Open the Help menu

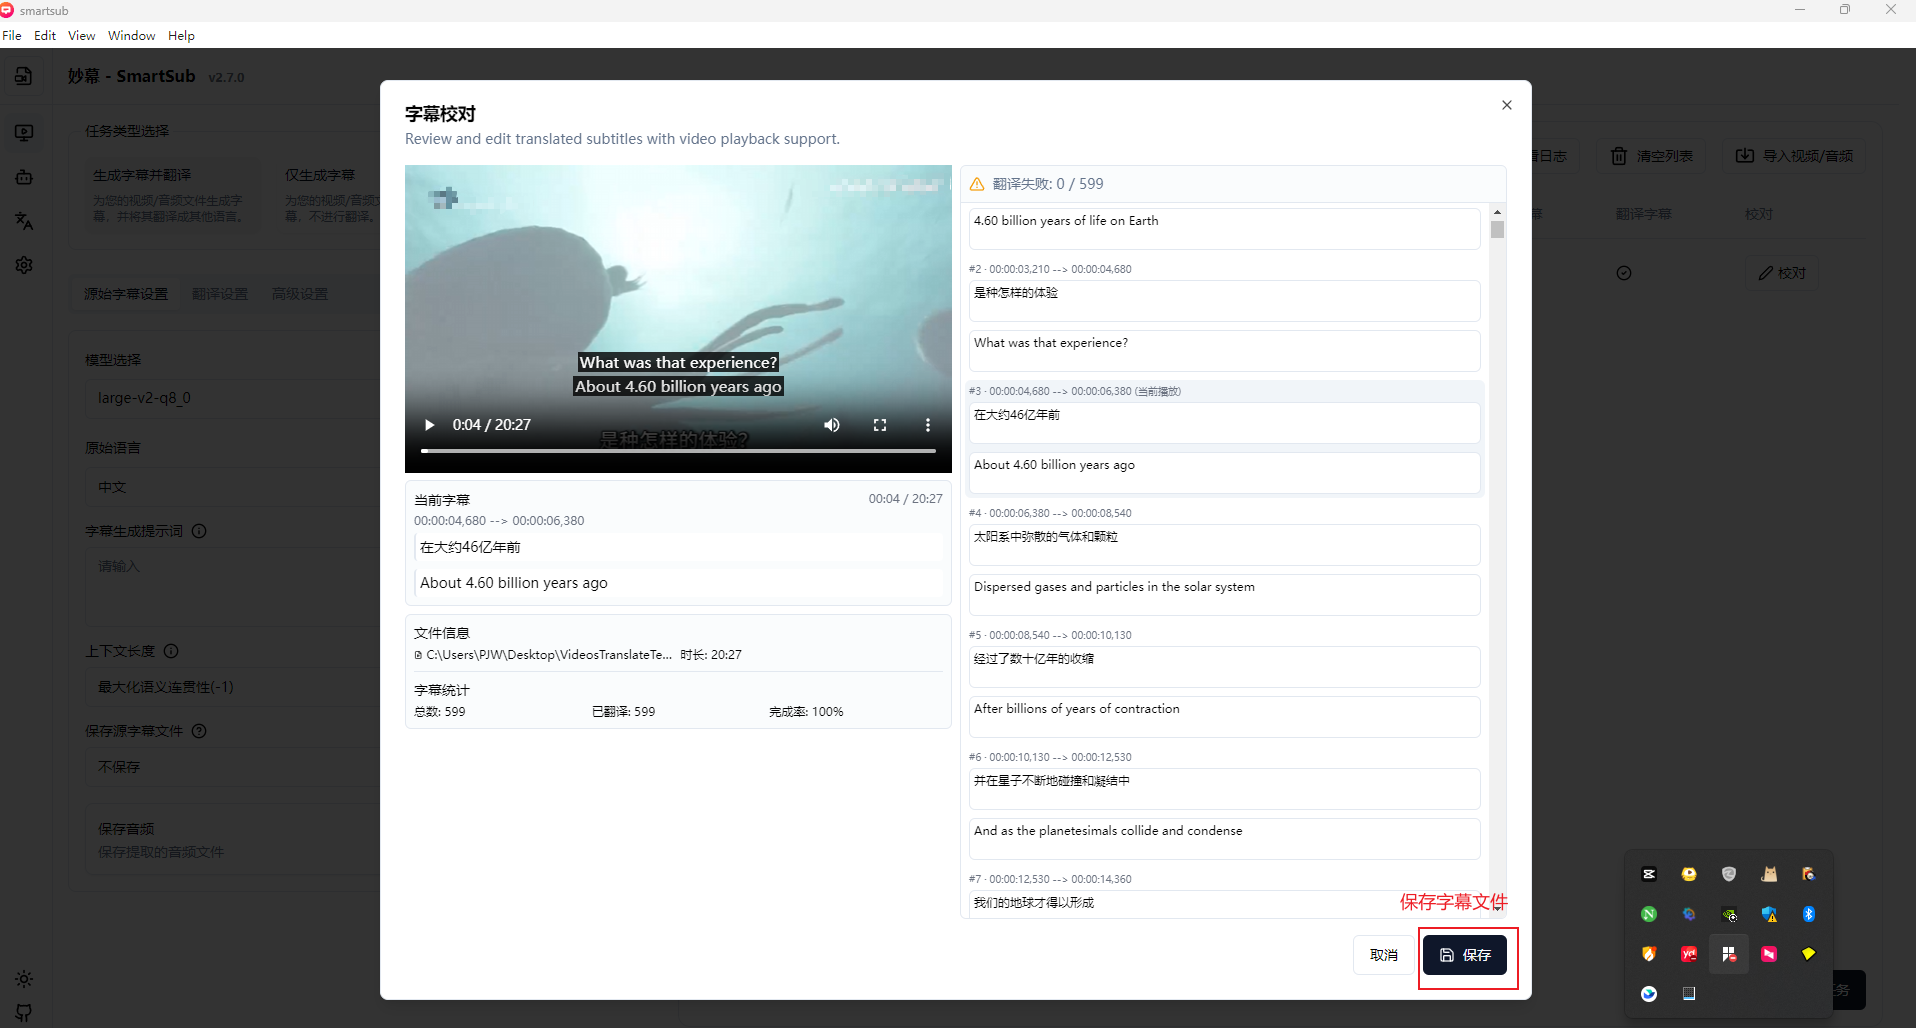(181, 35)
